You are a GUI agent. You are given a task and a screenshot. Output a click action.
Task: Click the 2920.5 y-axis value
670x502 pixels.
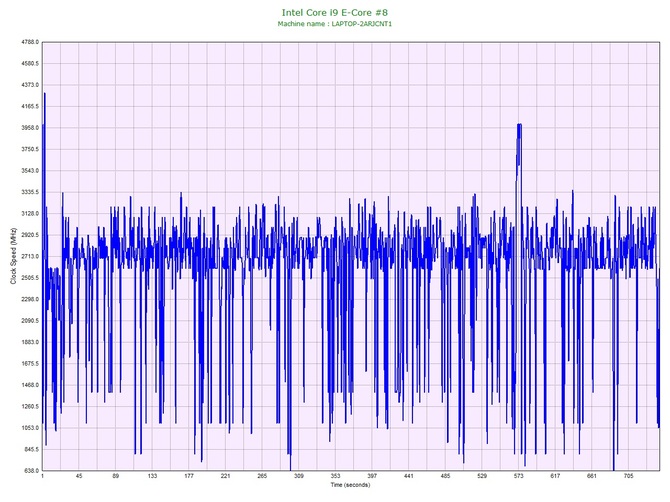(30, 235)
